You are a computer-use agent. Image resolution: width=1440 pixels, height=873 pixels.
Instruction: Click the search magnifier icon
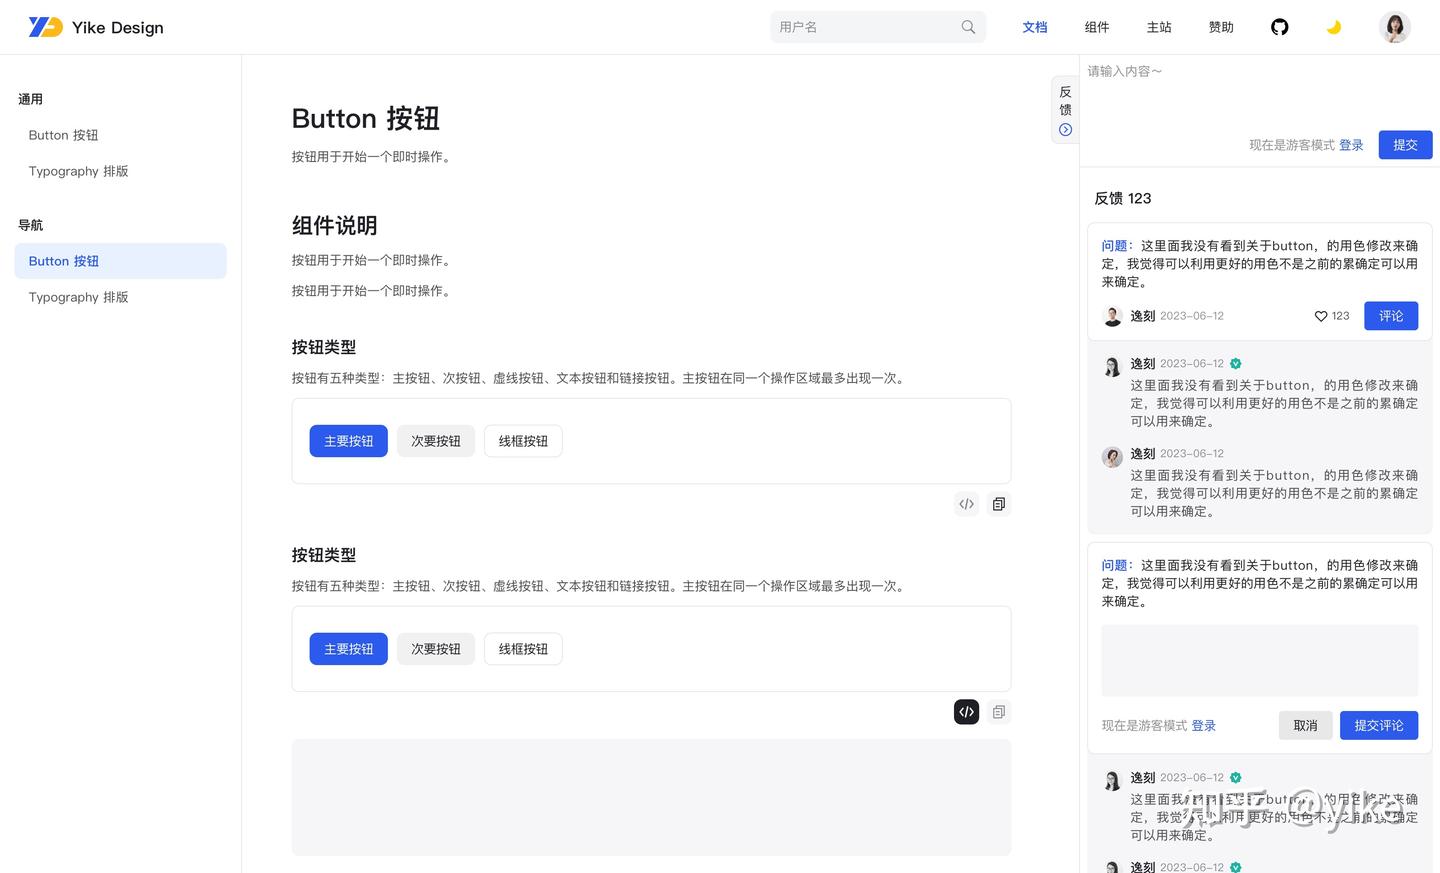coord(966,27)
